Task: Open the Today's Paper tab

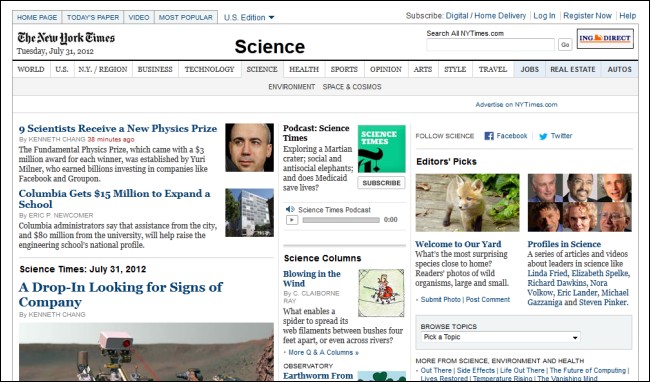Action: [x=93, y=17]
